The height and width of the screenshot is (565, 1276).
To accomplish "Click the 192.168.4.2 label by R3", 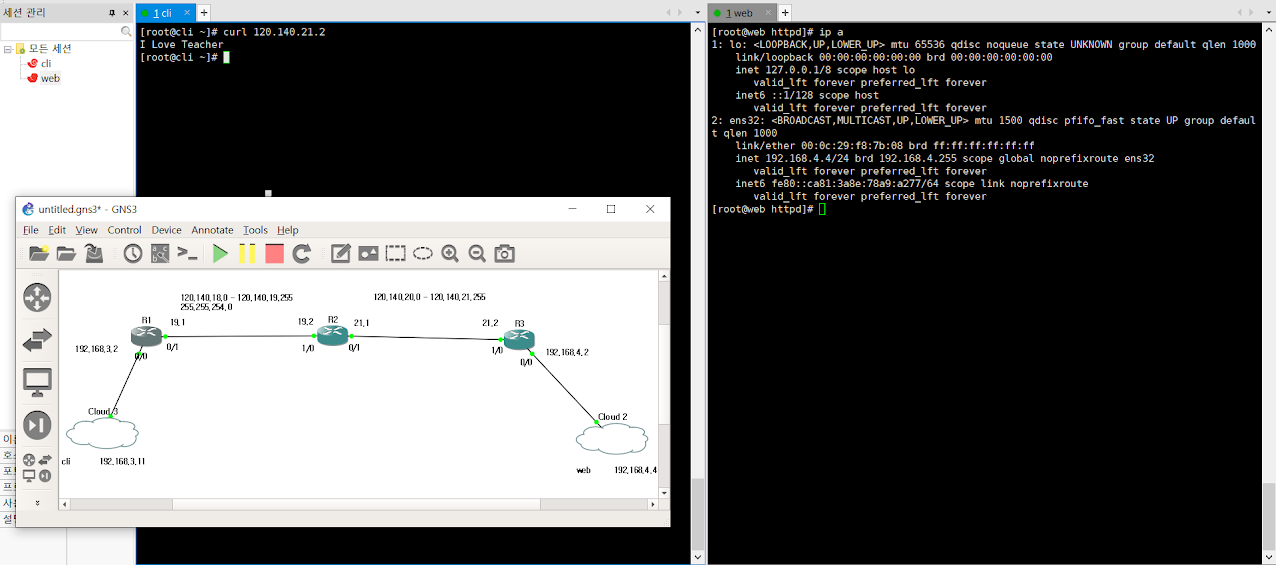I will 567,352.
